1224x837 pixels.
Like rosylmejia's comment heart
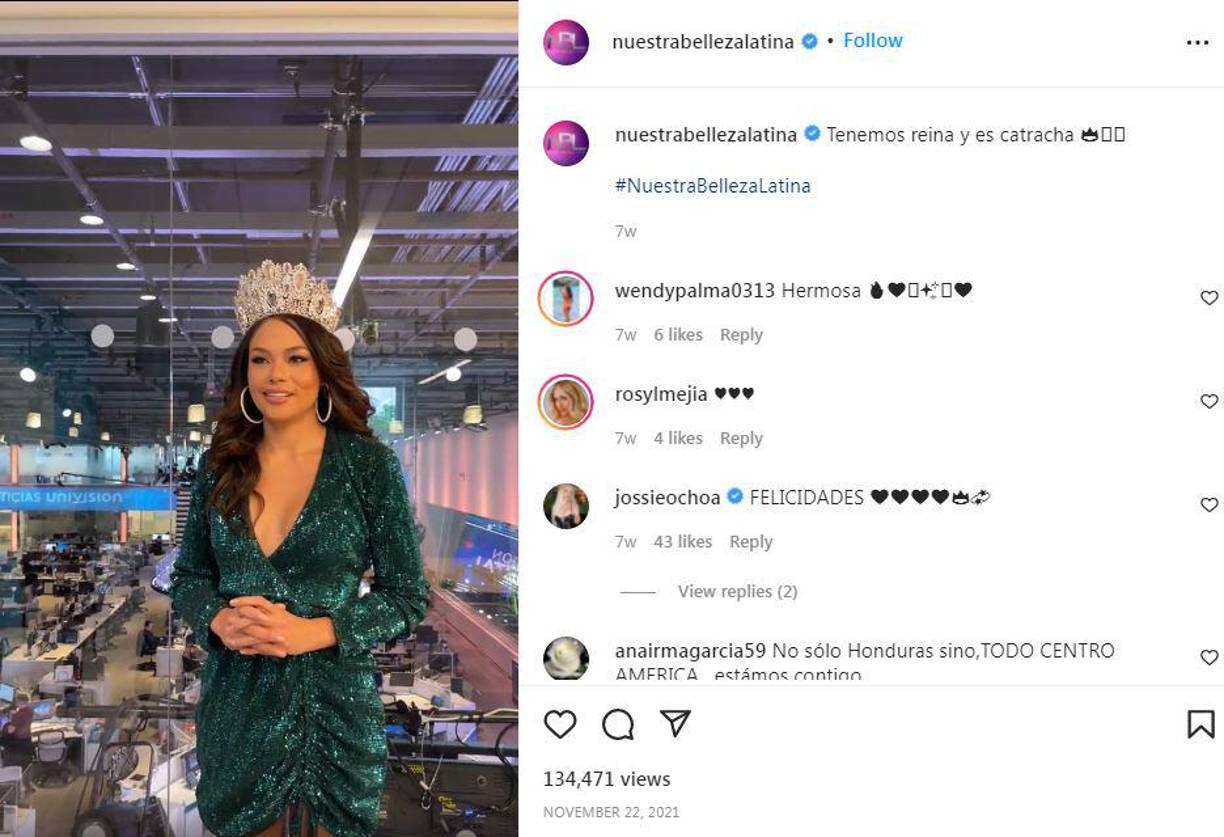click(x=1208, y=401)
